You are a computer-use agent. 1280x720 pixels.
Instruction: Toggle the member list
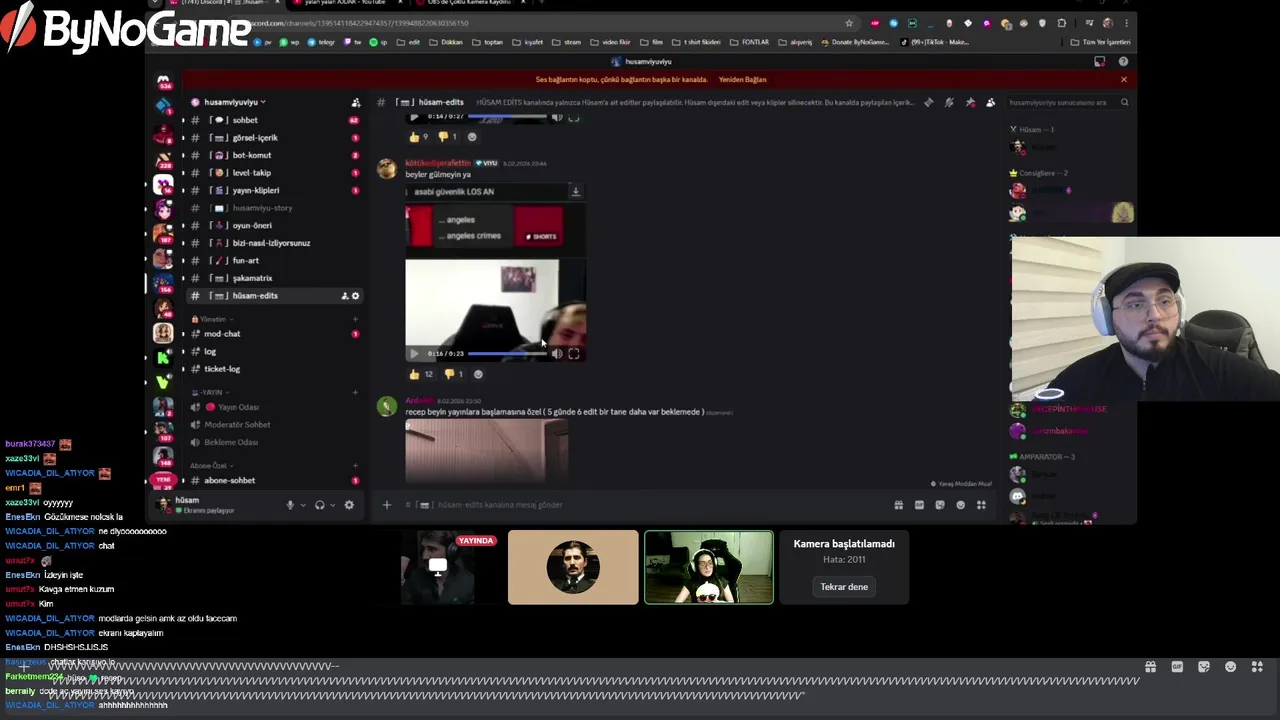(x=991, y=102)
